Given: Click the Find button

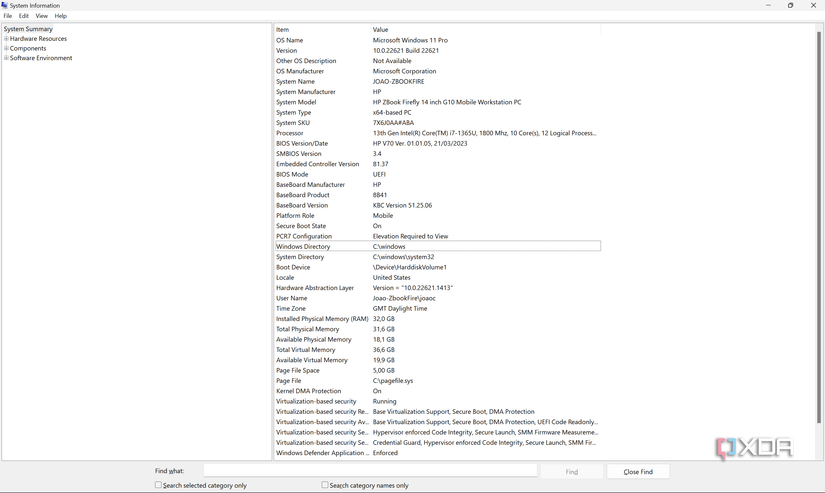Looking at the screenshot, I should click(x=571, y=471).
